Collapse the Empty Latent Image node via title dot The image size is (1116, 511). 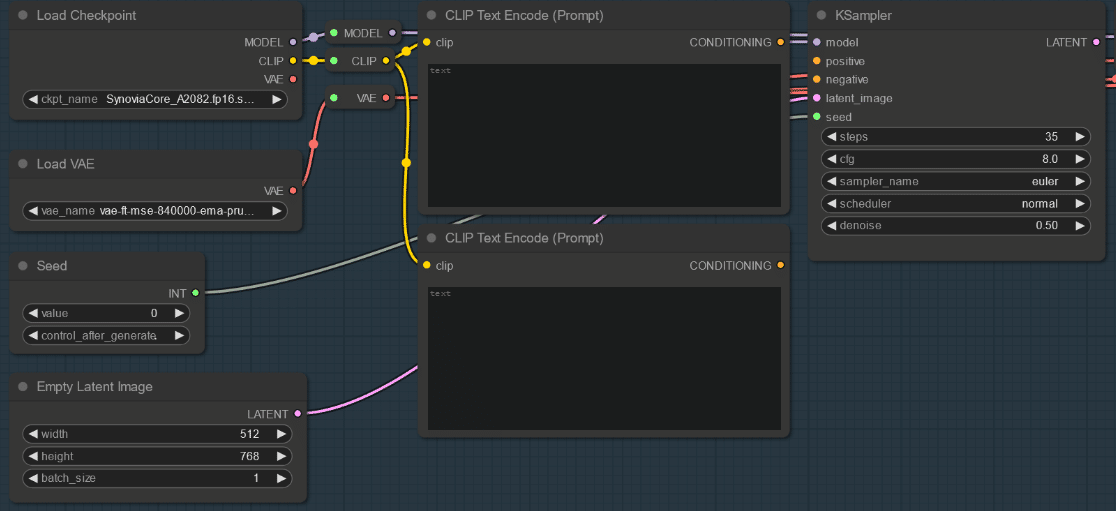pos(23,387)
